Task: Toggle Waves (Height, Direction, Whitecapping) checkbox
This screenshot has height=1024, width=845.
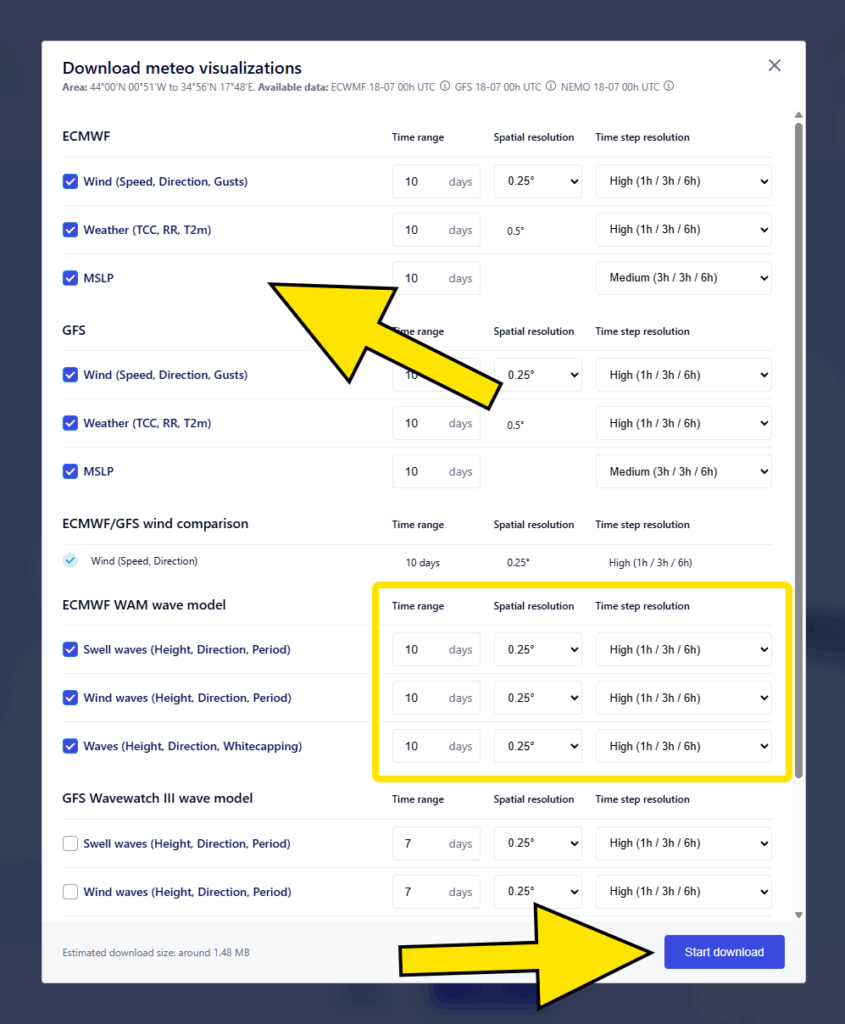Action: tap(70, 746)
